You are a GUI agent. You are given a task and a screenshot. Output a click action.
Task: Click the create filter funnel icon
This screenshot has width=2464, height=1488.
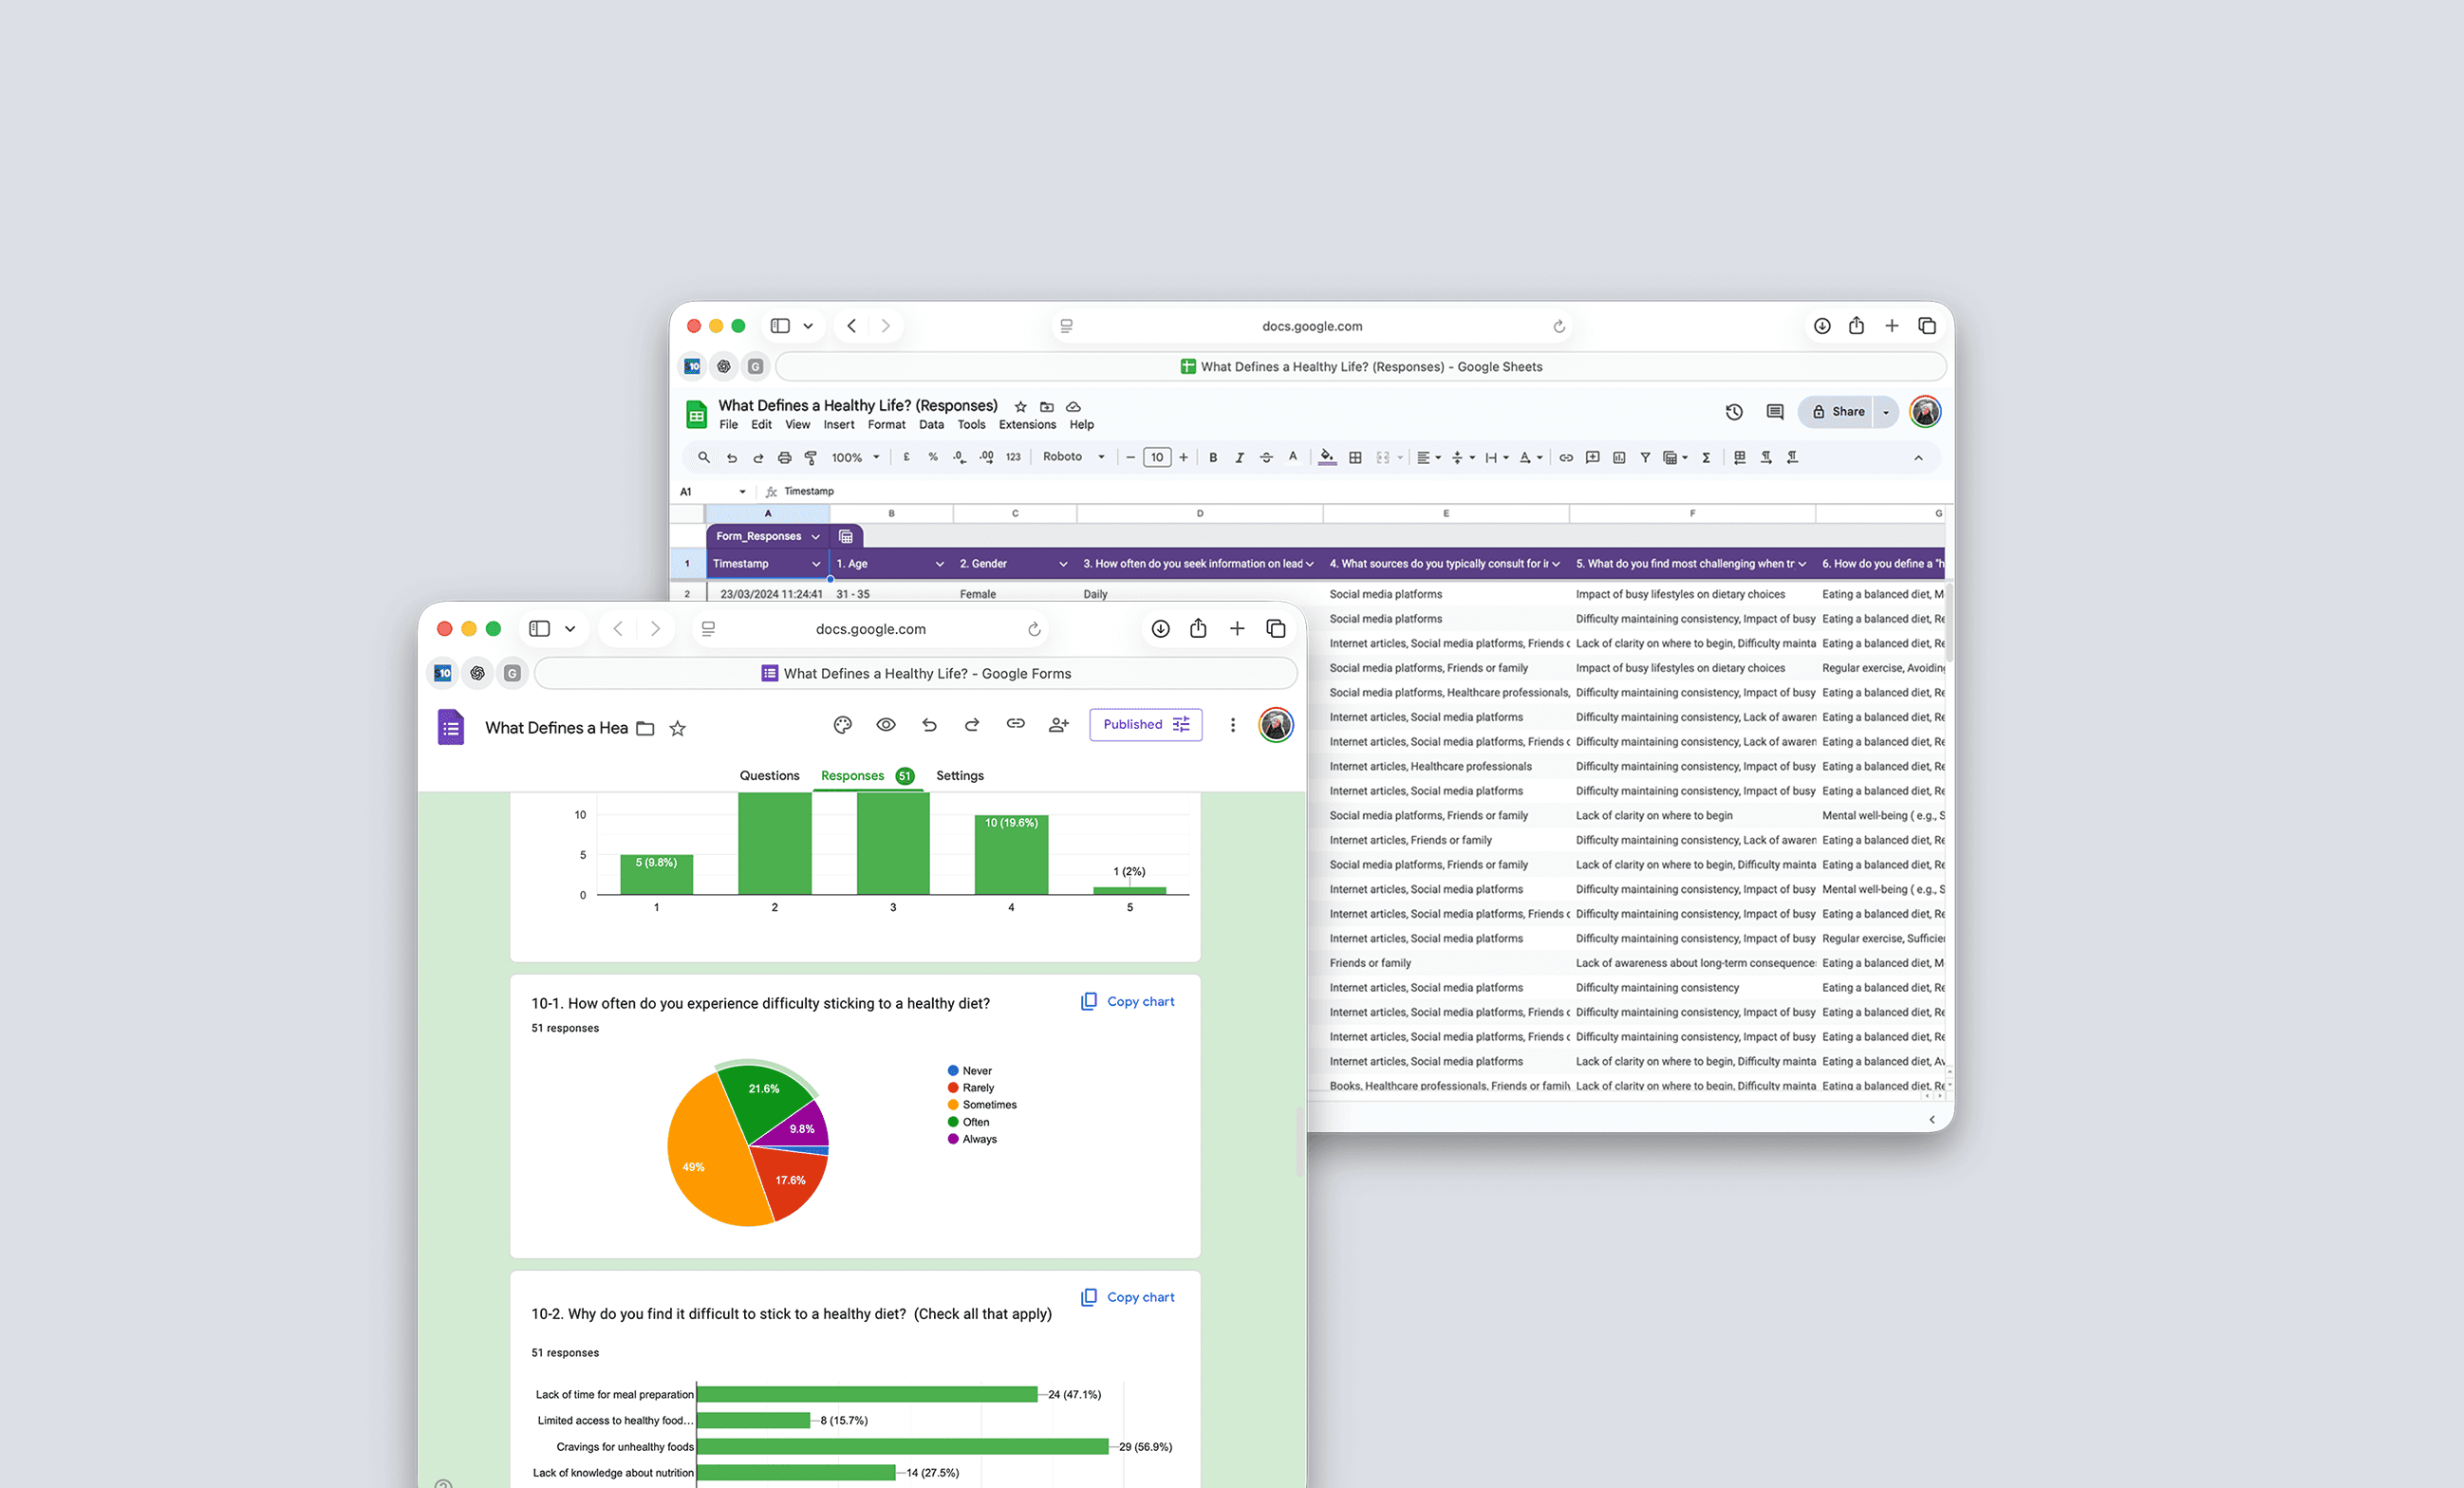pos(1645,457)
